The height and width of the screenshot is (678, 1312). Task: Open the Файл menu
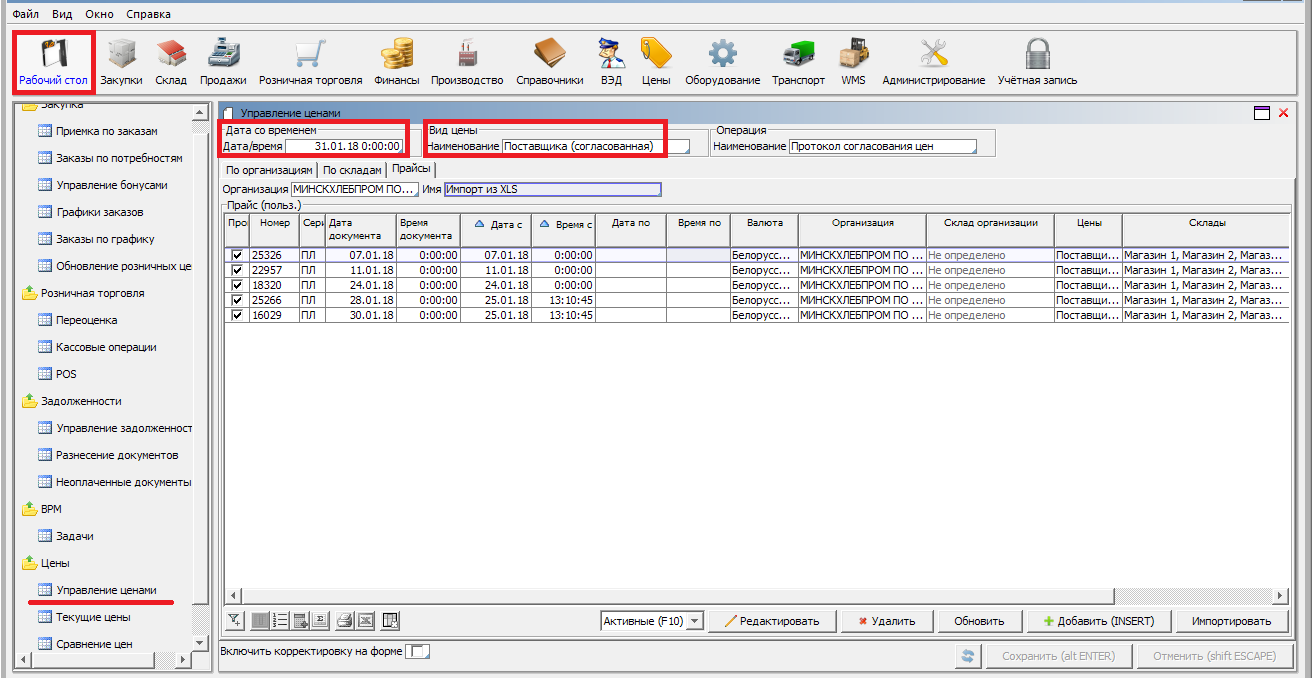[26, 14]
